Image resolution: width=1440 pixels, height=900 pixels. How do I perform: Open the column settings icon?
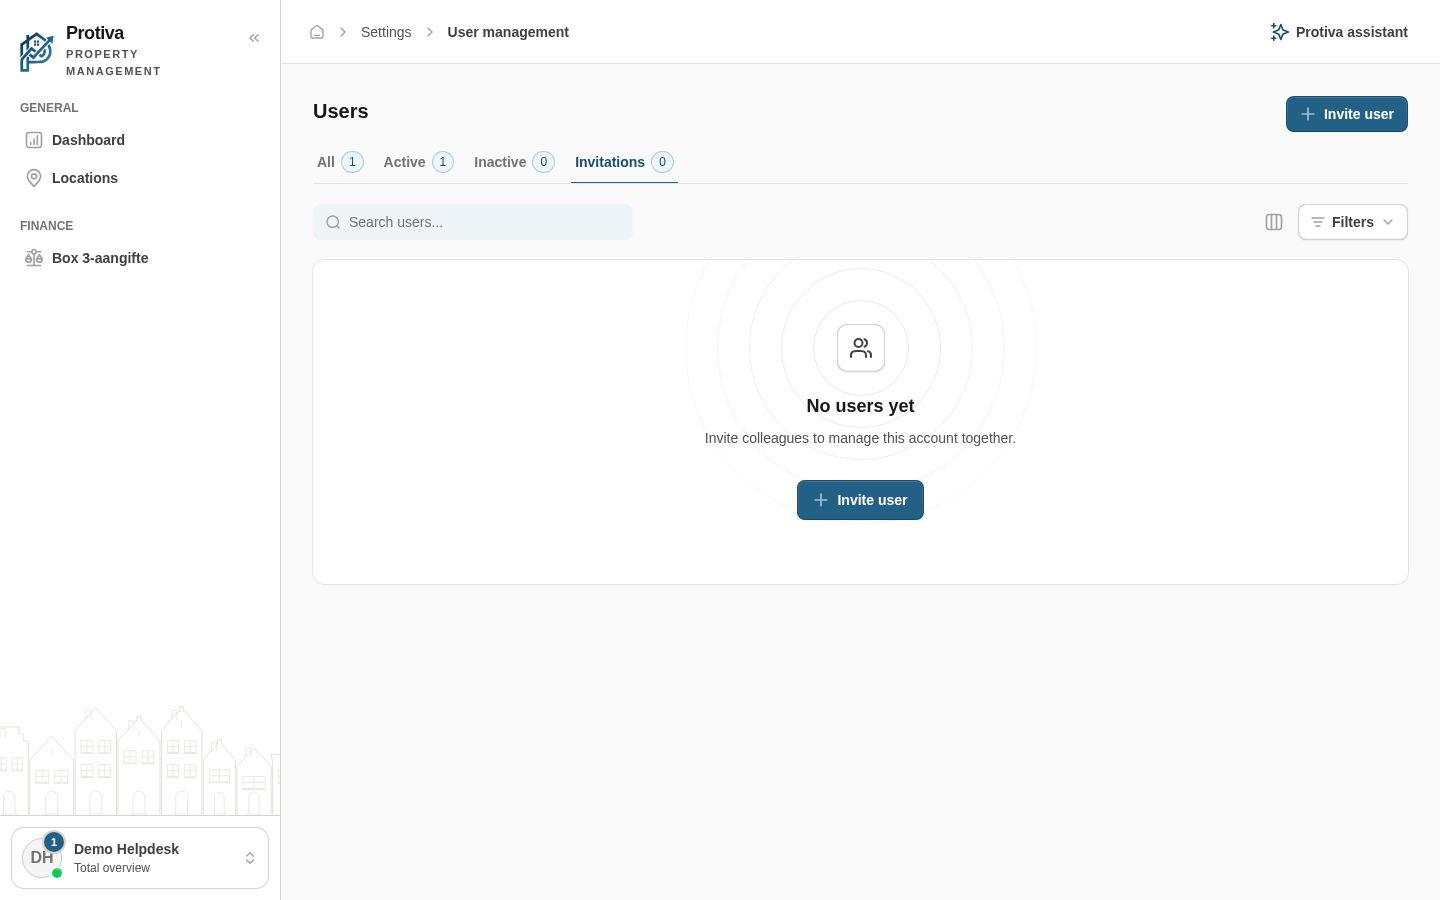(x=1274, y=222)
